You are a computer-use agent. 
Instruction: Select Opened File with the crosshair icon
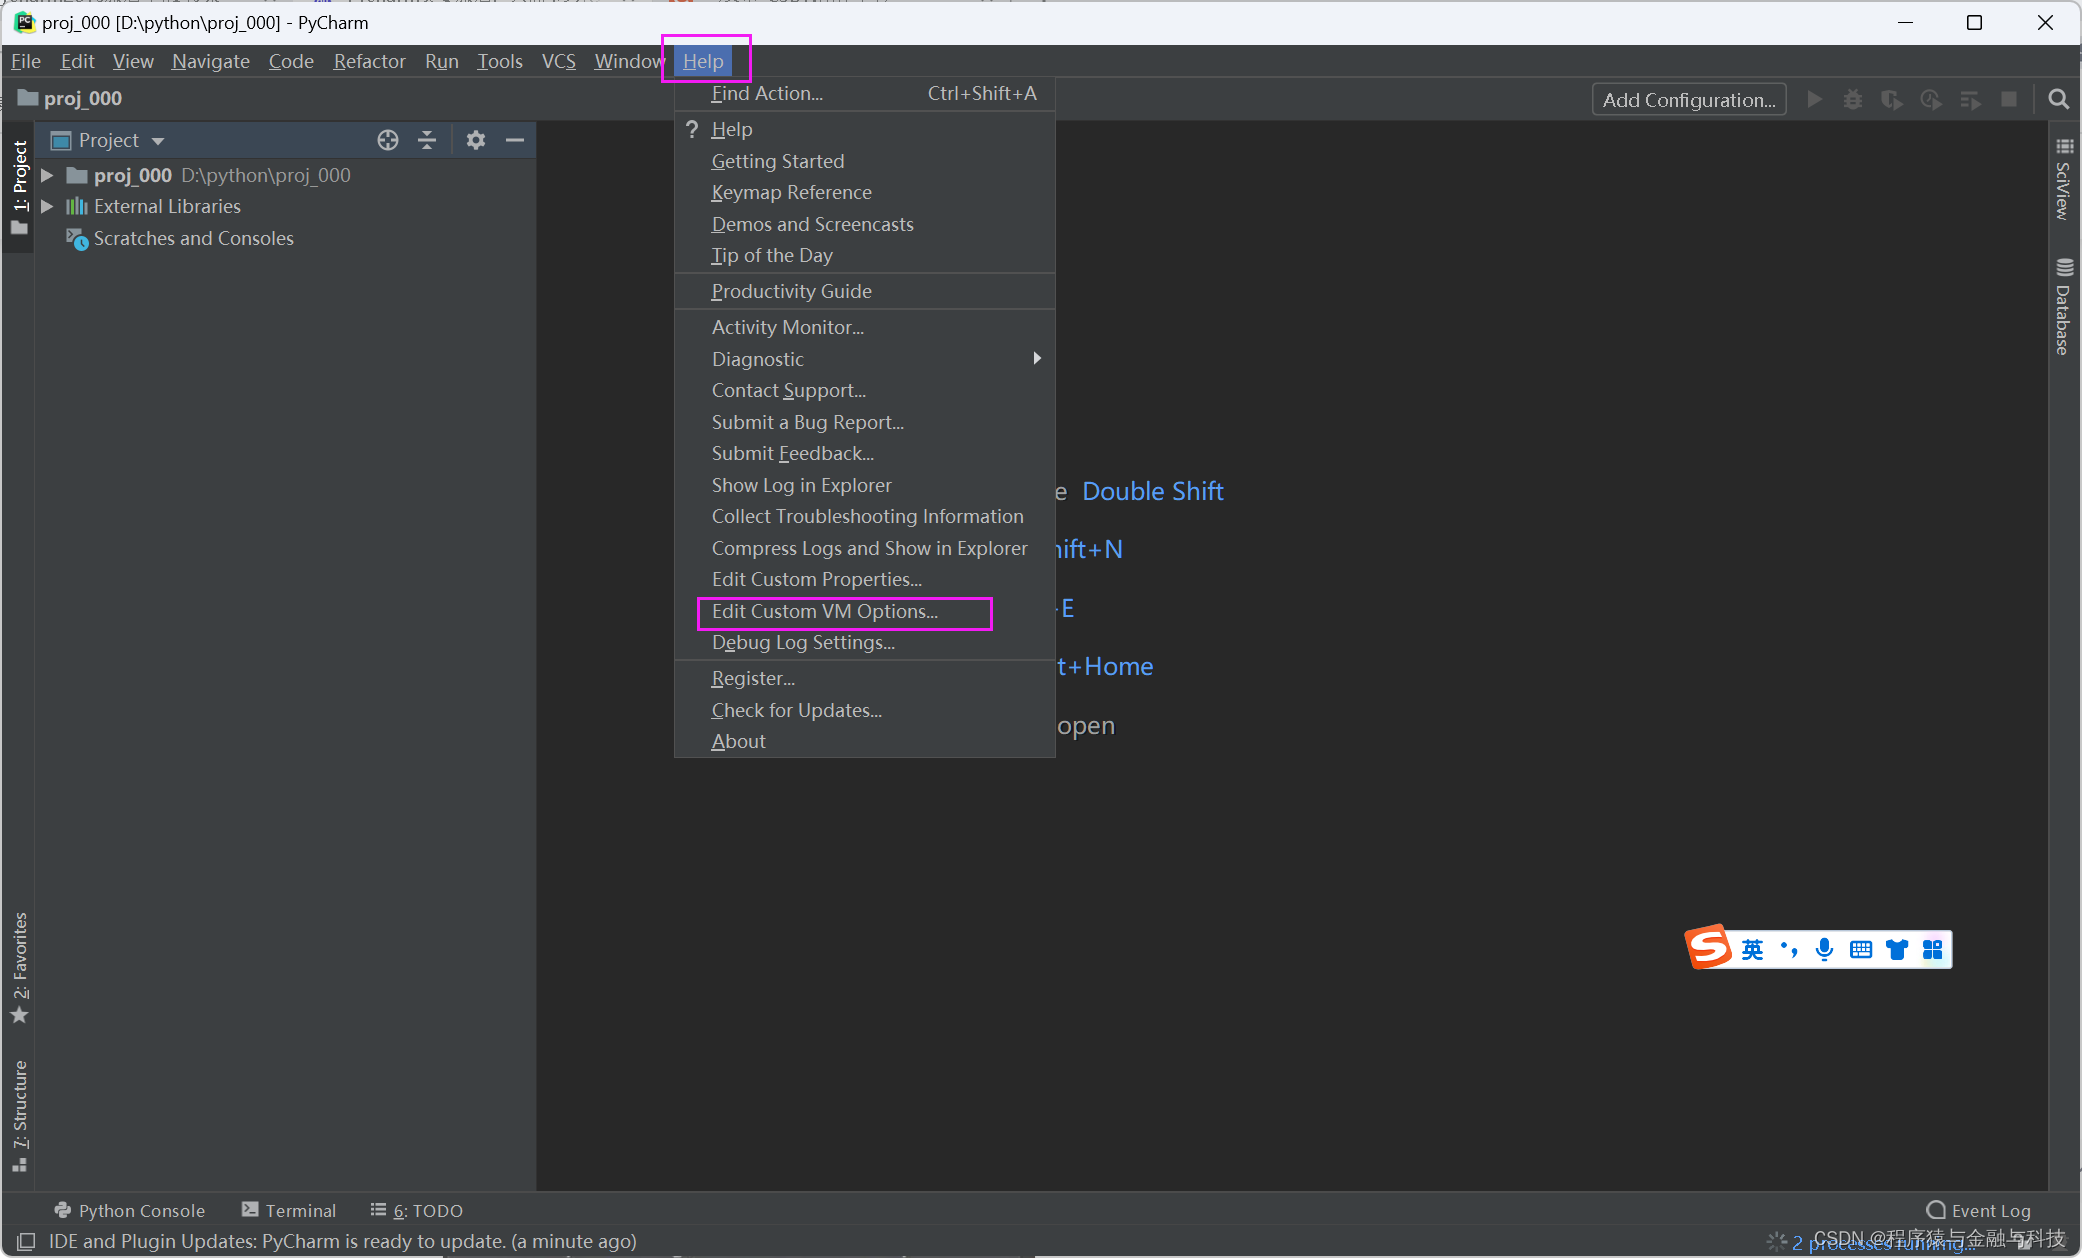click(387, 140)
